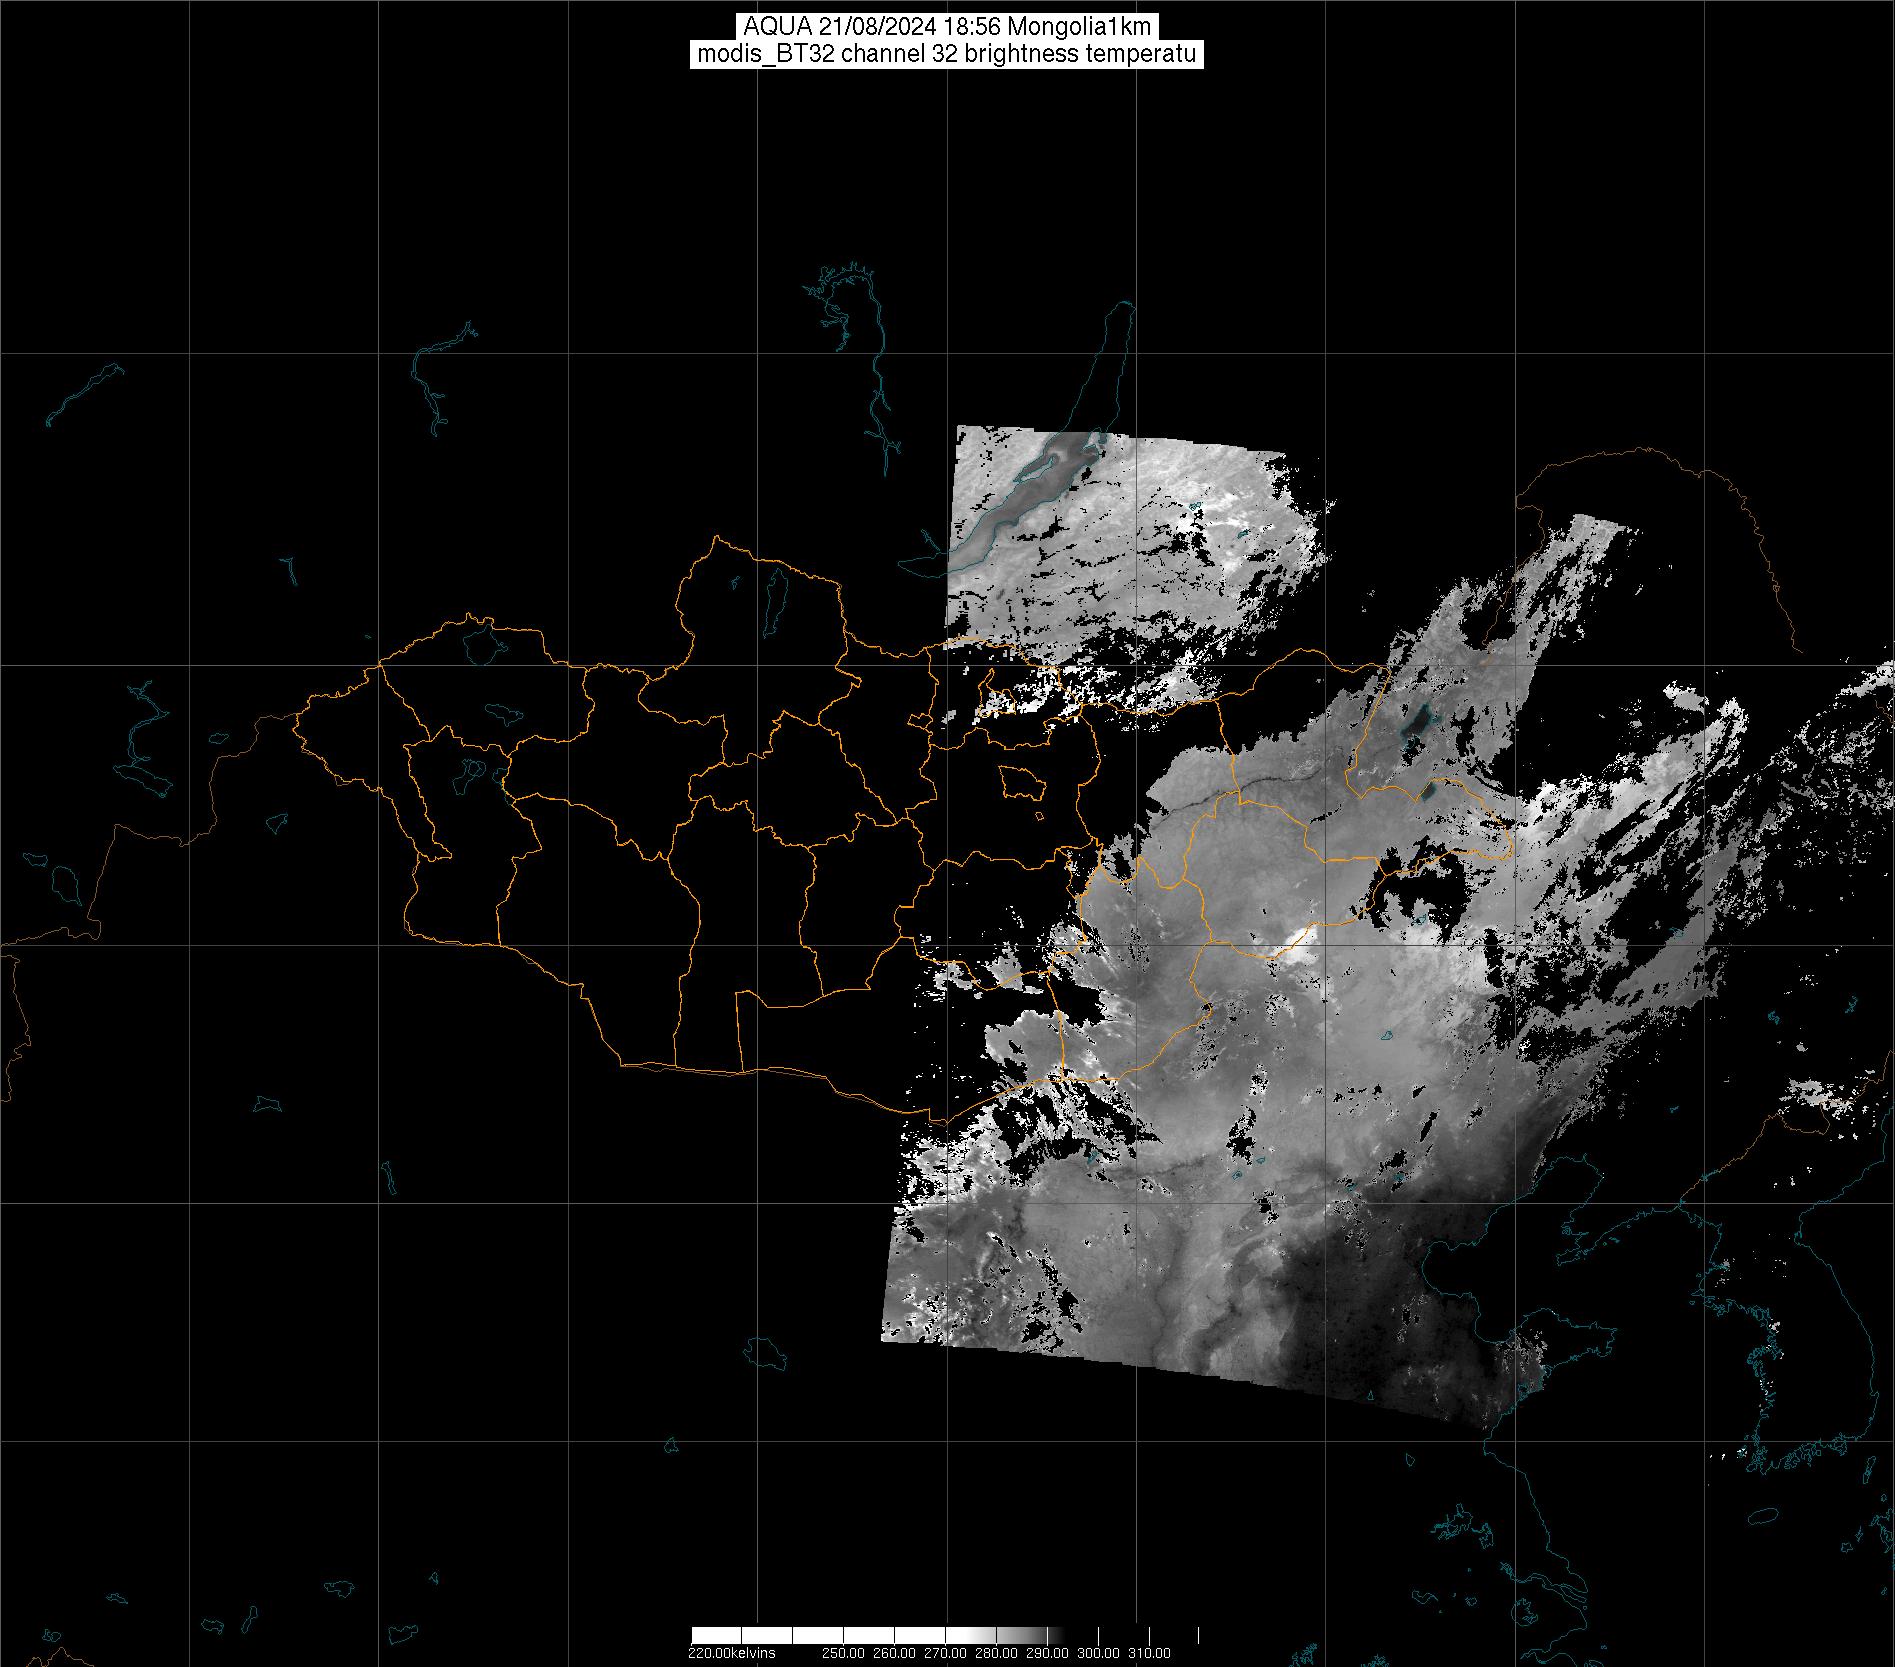Click the 300.00 label on the colorbar
Image resolution: width=1895 pixels, height=1667 pixels.
pos(1098,1653)
